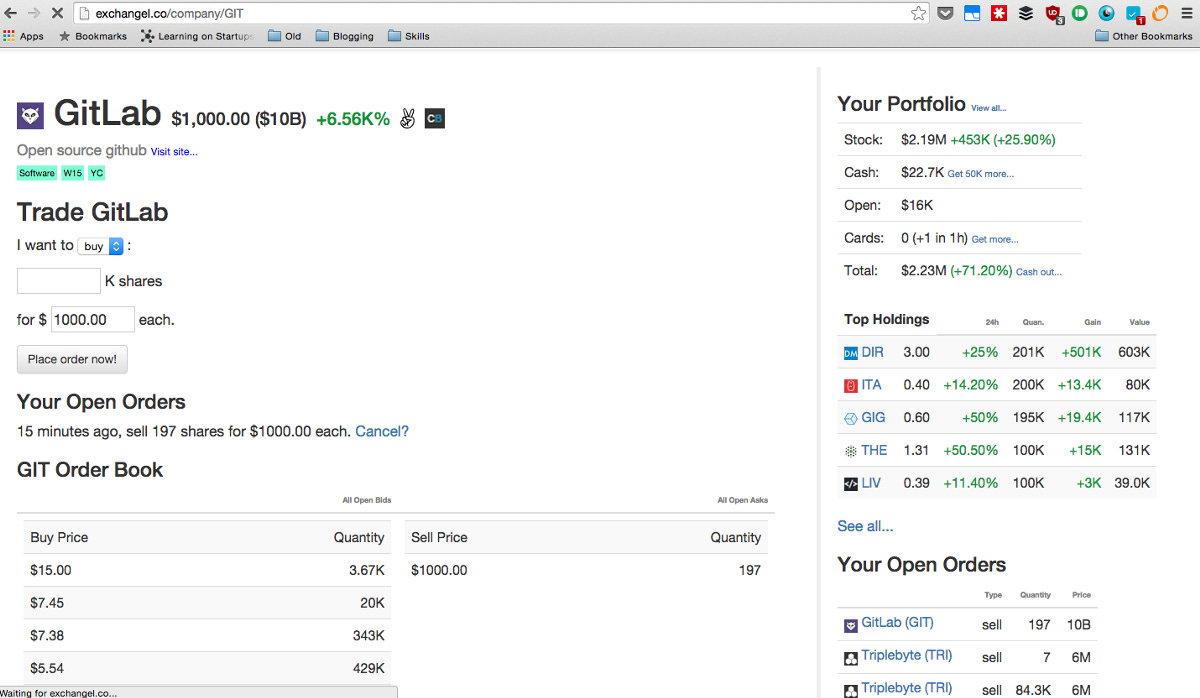Screen dimensions: 1200x698
Task: Click the GIG holding logo icon
Action: coord(851,418)
